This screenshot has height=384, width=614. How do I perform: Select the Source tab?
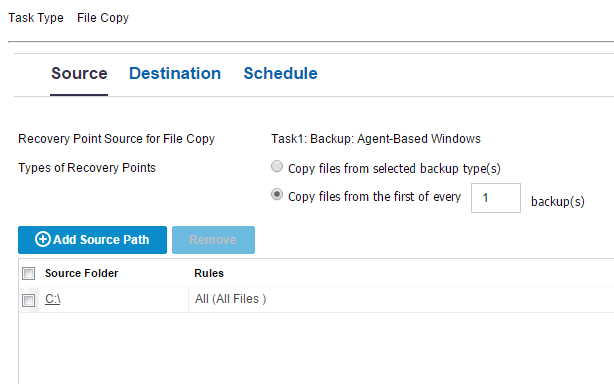pos(79,74)
